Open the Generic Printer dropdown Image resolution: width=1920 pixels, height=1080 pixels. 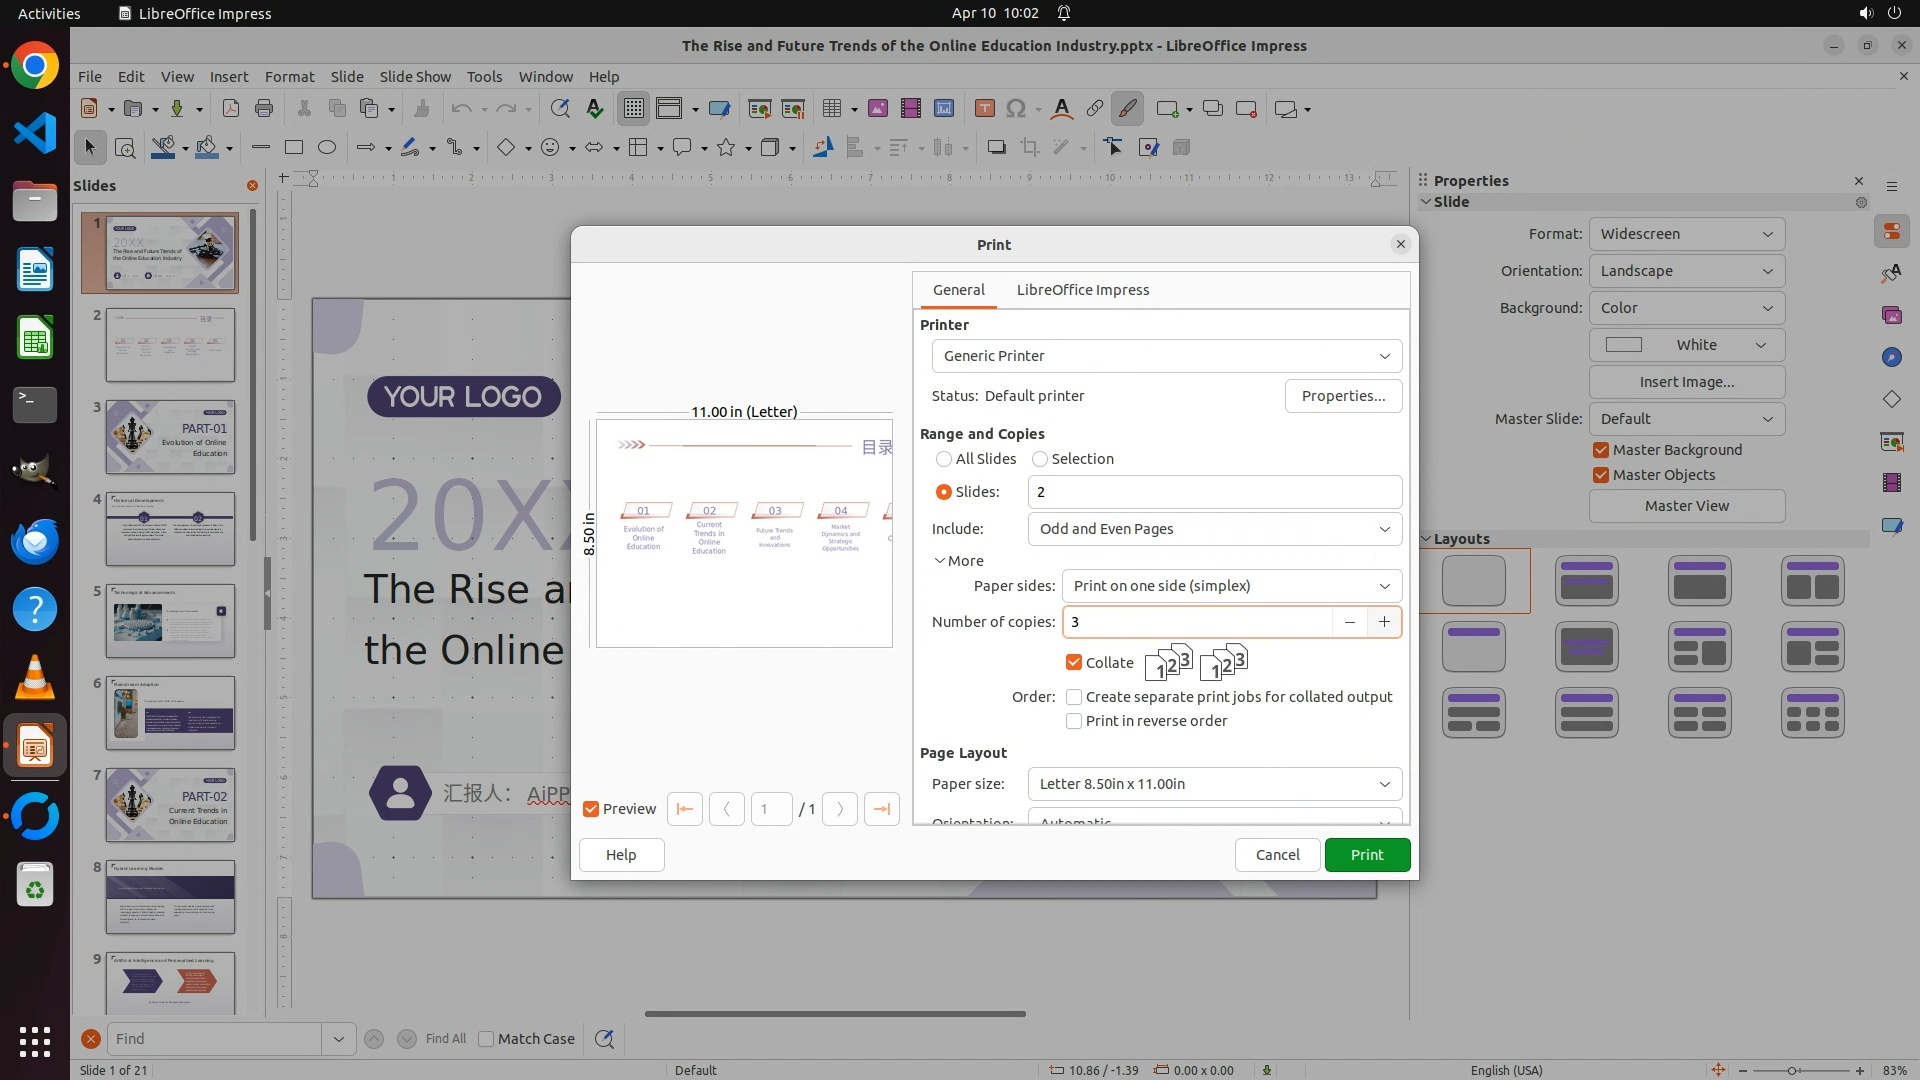[x=1166, y=356]
